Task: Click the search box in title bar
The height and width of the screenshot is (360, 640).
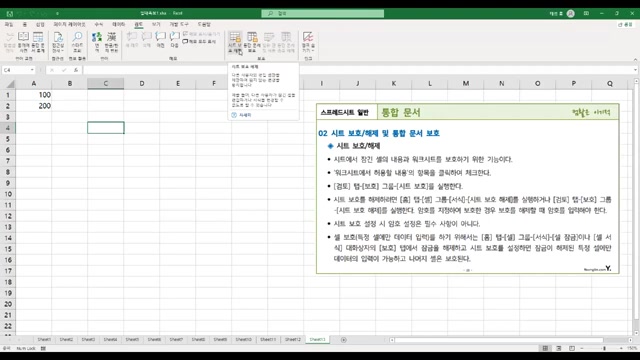Action: click(322, 13)
